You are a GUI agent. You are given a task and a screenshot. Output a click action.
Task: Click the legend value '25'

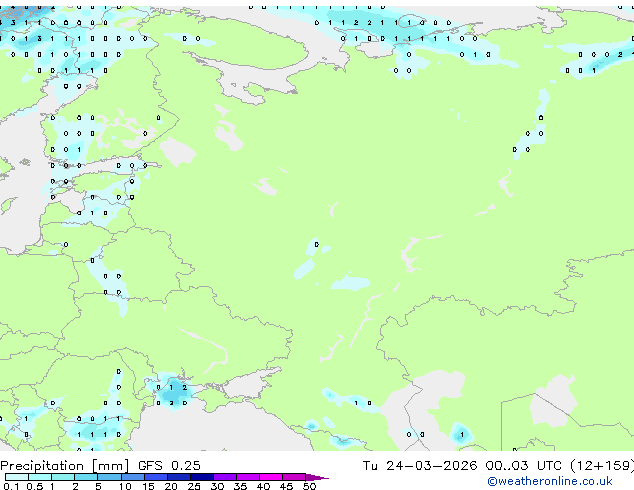194,486
